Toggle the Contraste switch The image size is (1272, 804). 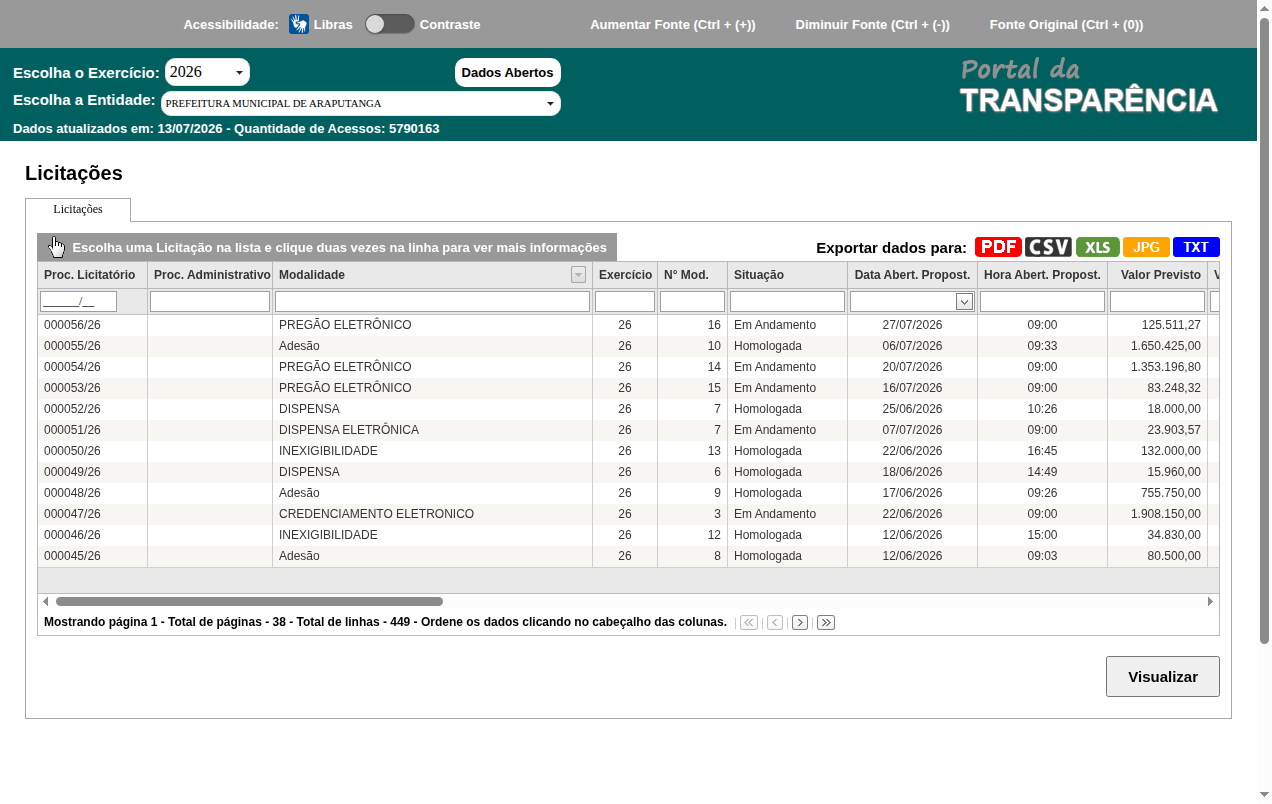coord(389,24)
